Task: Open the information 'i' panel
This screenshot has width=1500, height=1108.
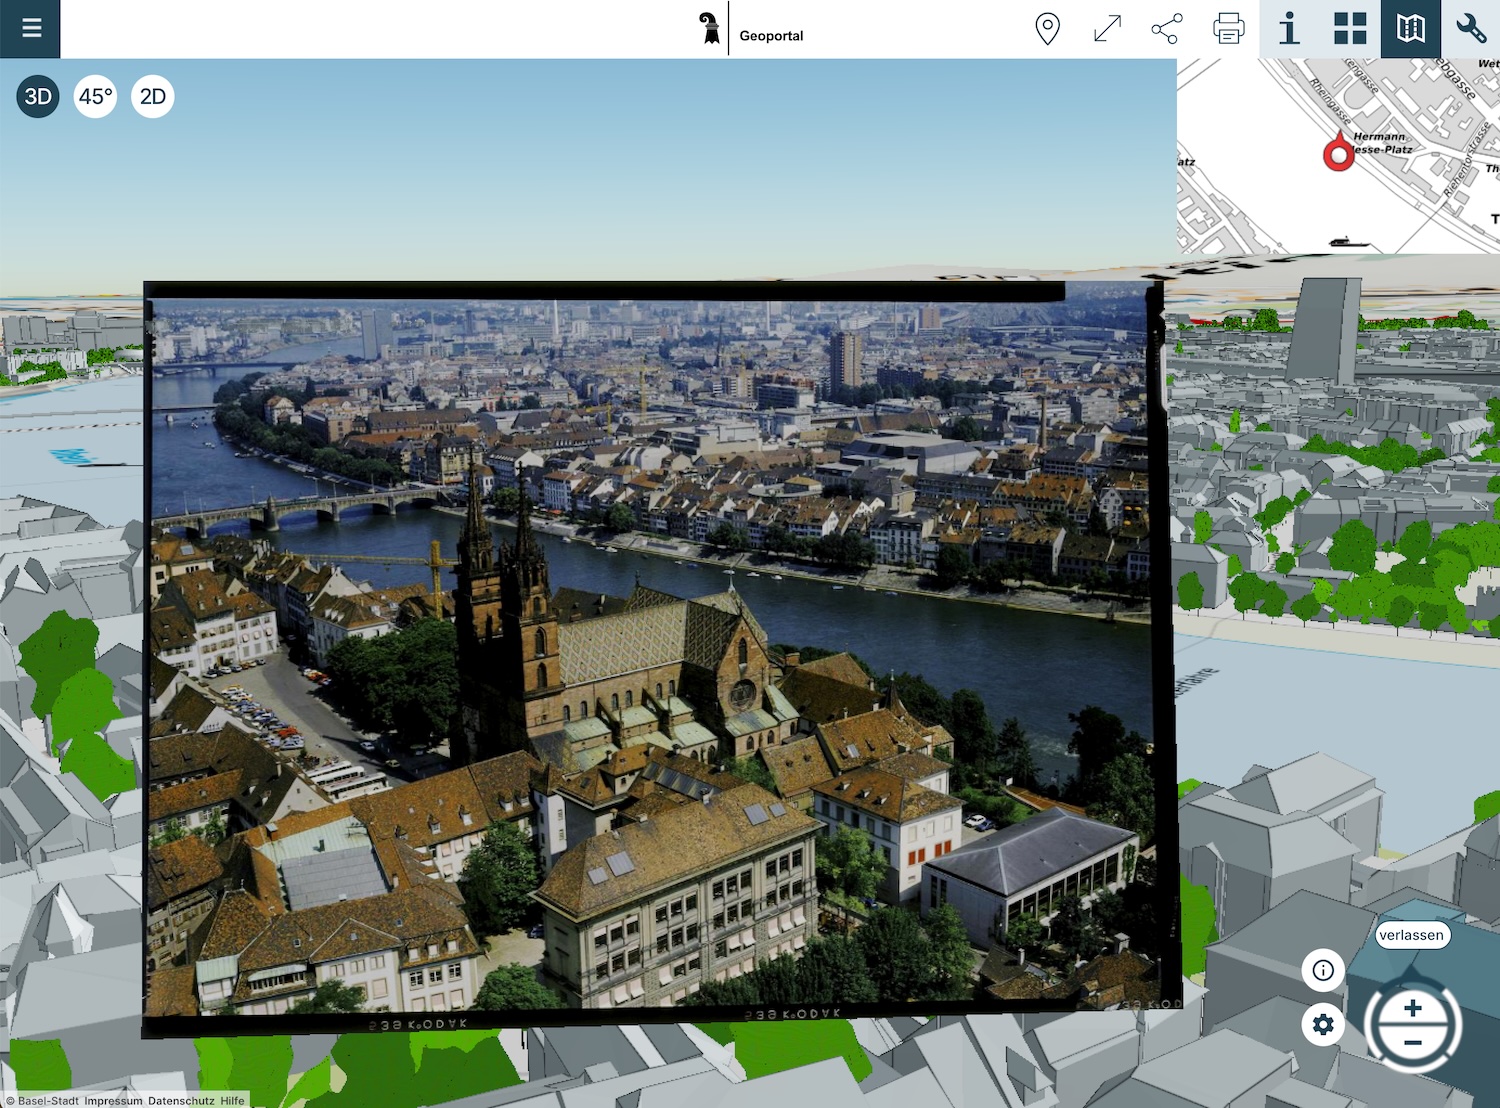Action: point(1289,29)
